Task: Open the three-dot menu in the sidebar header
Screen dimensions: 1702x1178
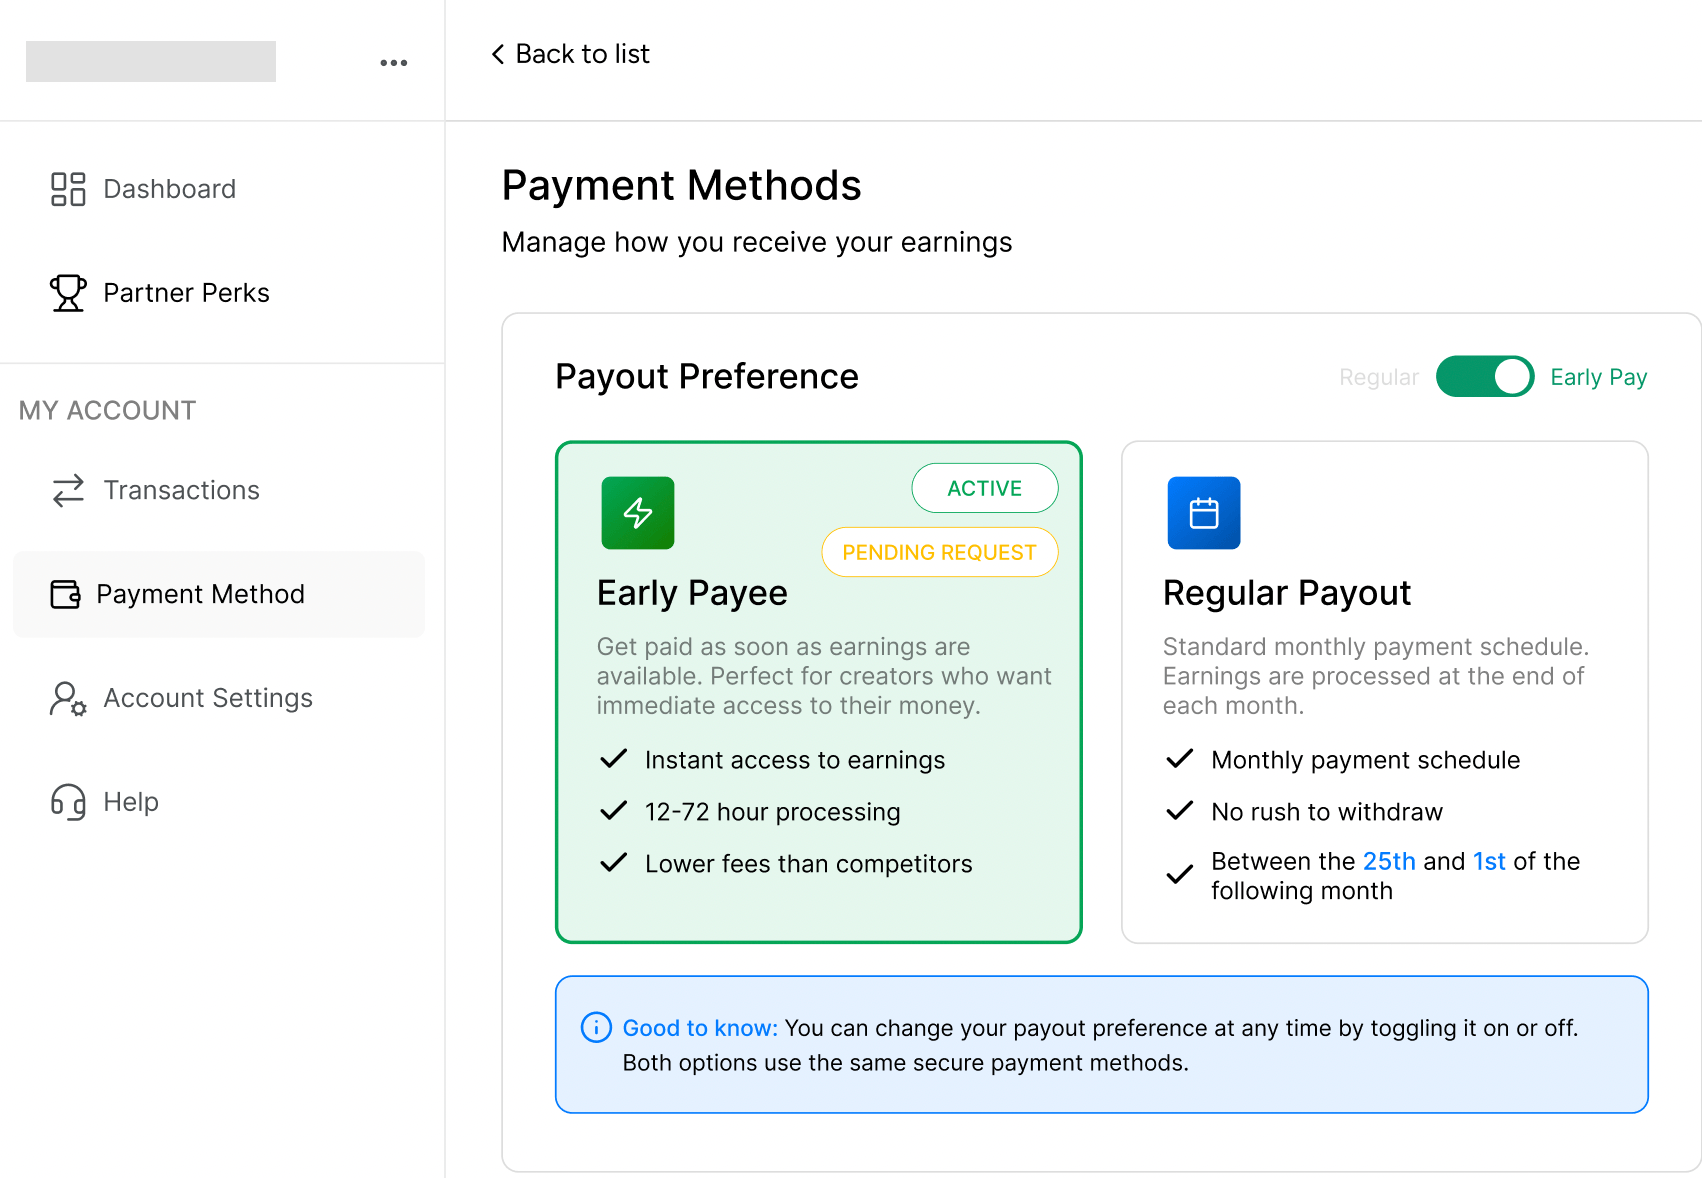Action: (394, 62)
